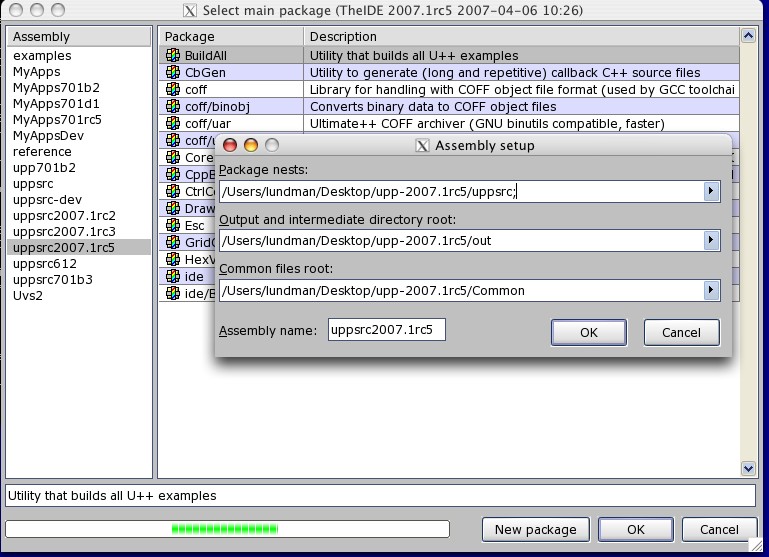
Task: Expand the Output directory root dropdown
Action: tap(711, 240)
